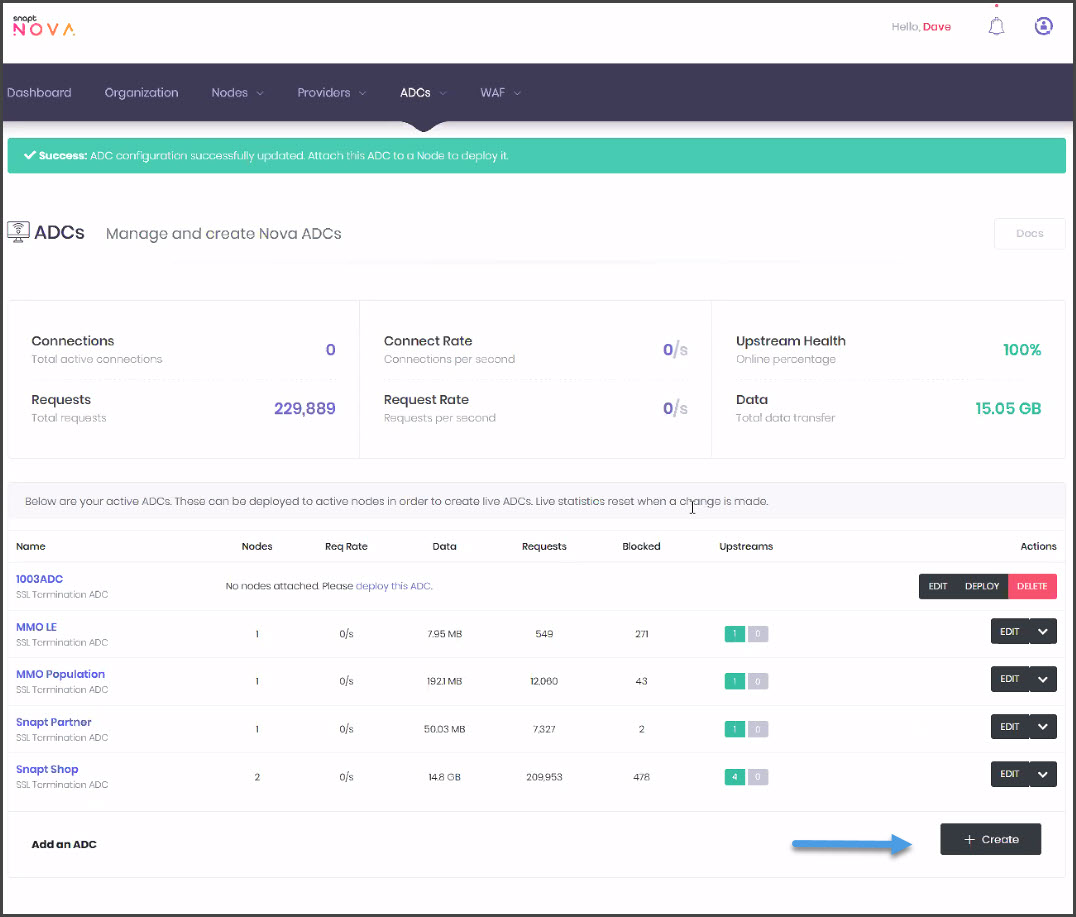Open the MMO LE name link
1076x917 pixels.
pos(36,627)
